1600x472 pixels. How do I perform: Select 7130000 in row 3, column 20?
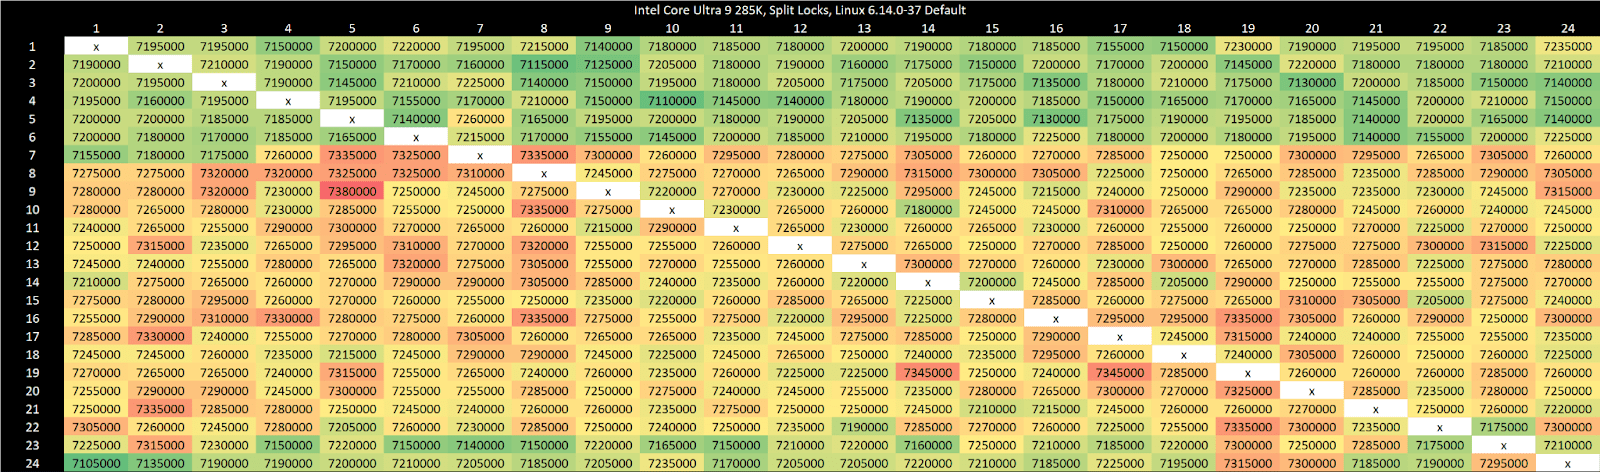(x=1312, y=82)
